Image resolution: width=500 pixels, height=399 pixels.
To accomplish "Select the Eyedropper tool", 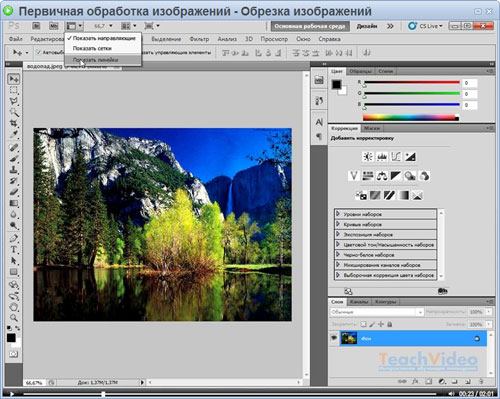I will [14, 134].
